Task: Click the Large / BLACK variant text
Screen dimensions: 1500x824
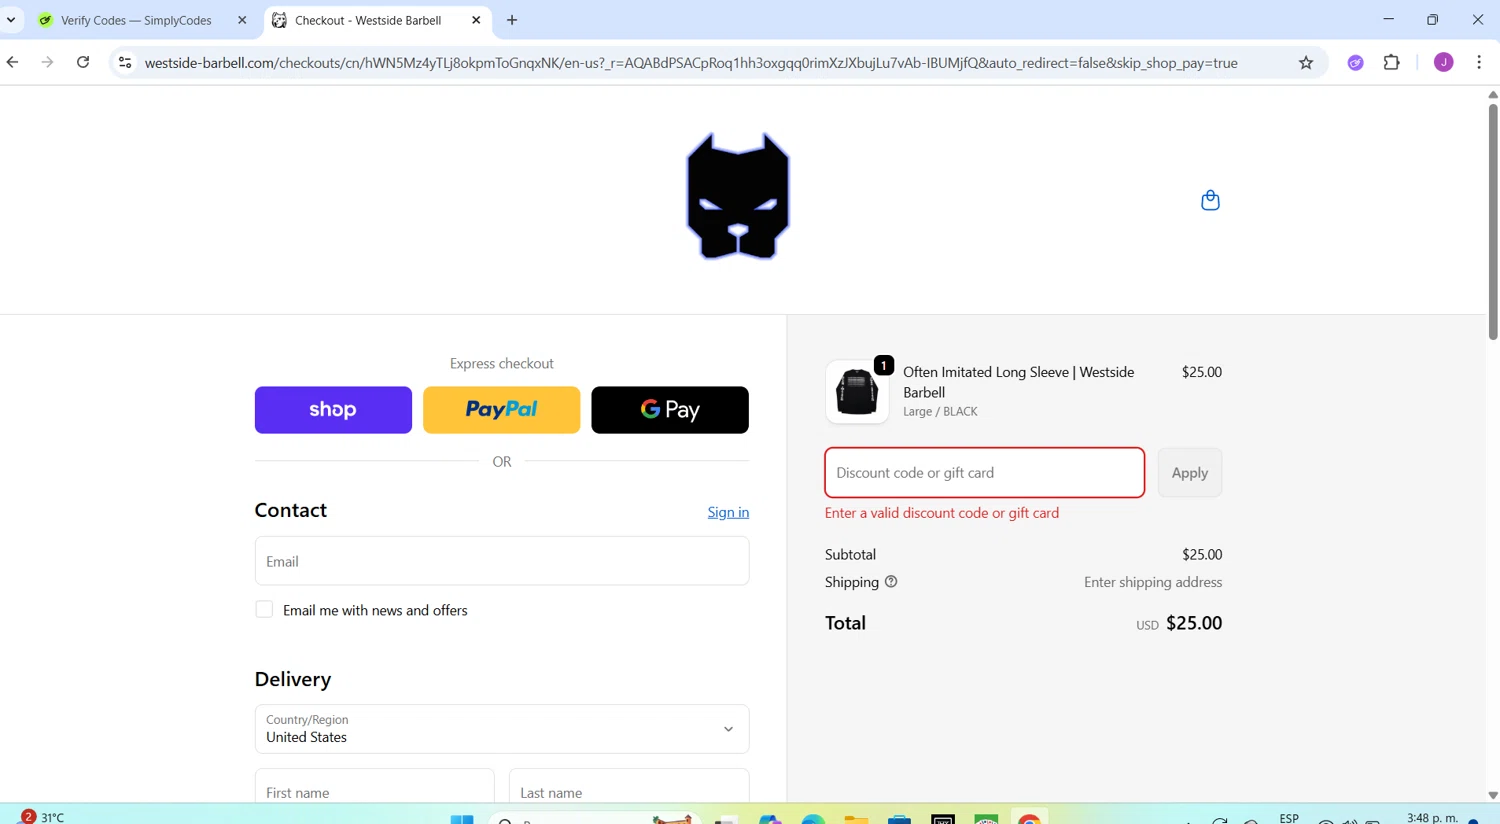Action: (x=940, y=411)
